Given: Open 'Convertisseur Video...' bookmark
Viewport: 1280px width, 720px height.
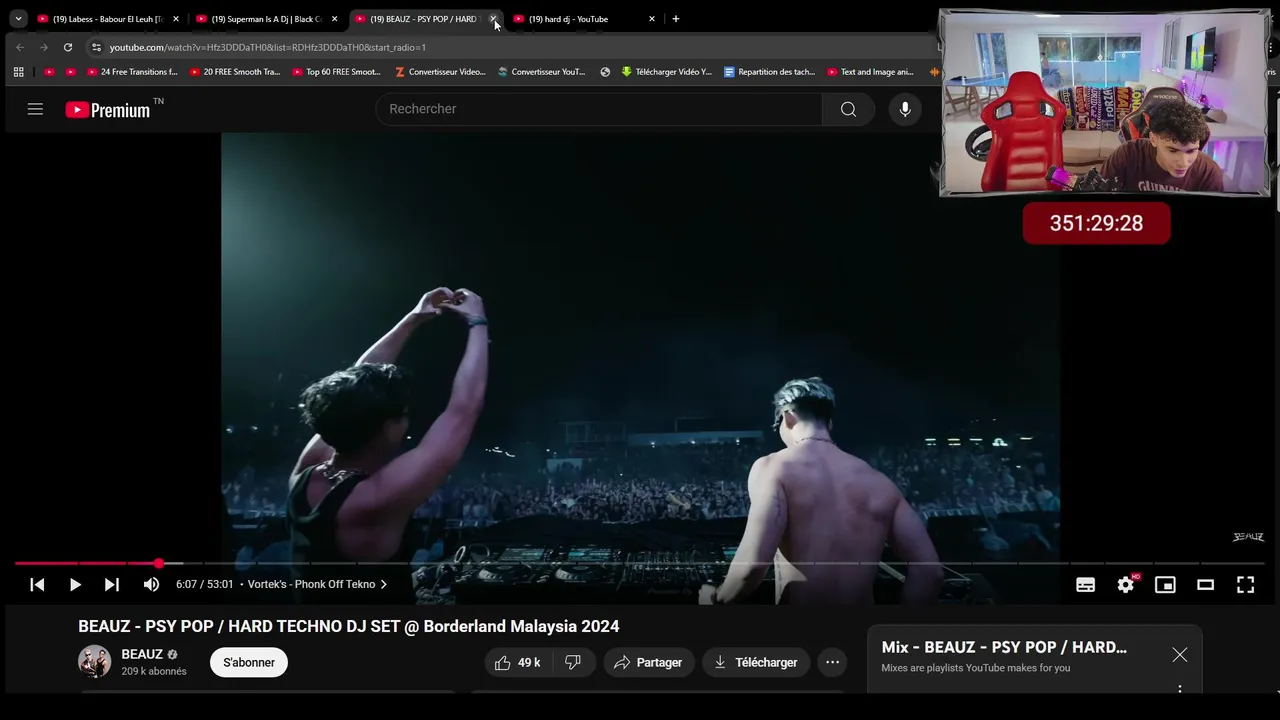Looking at the screenshot, I should point(440,72).
